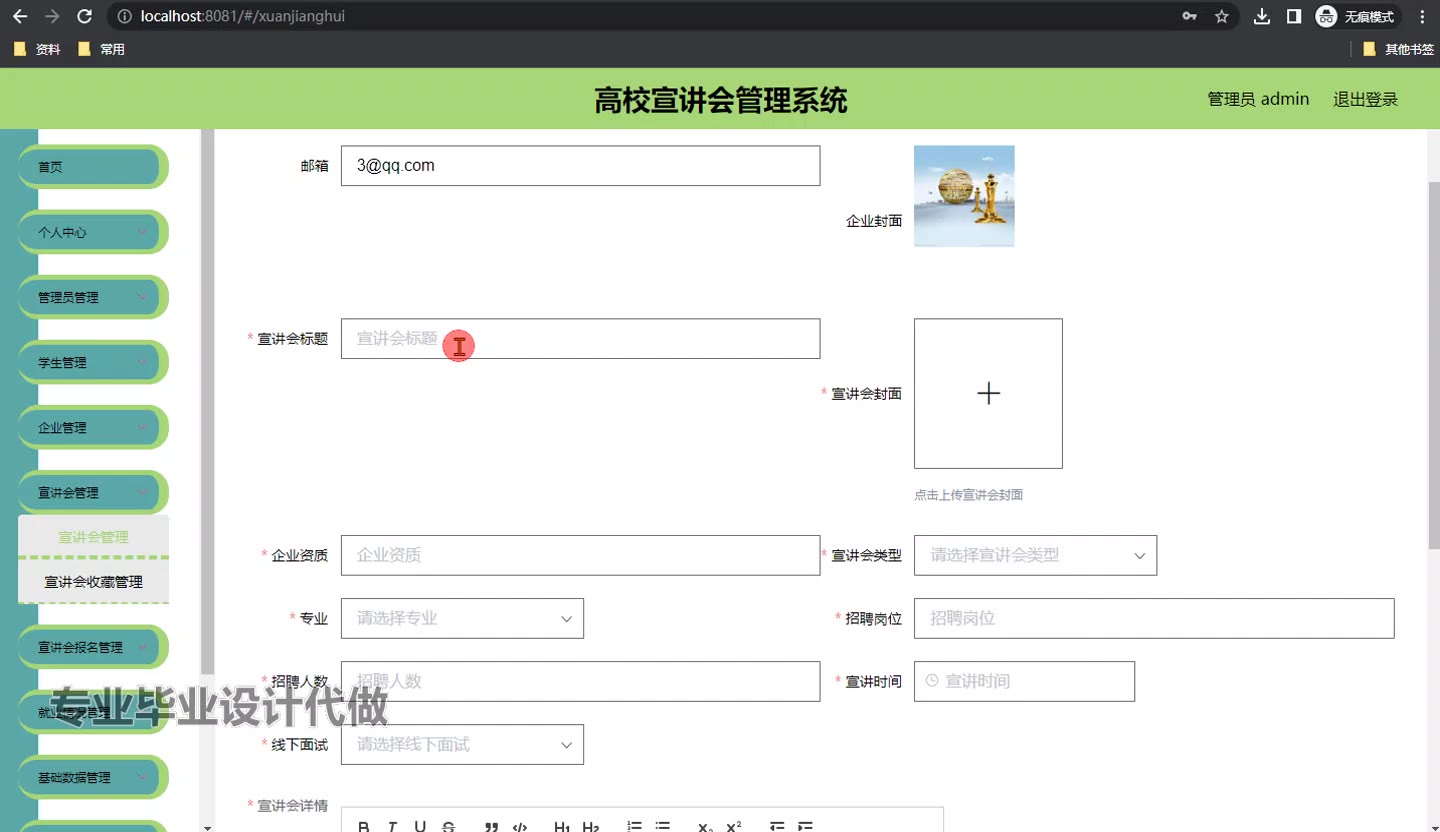The image size is (1440, 832).
Task: Expand the 基础数据管理 sidebar menu
Action: pos(92,777)
